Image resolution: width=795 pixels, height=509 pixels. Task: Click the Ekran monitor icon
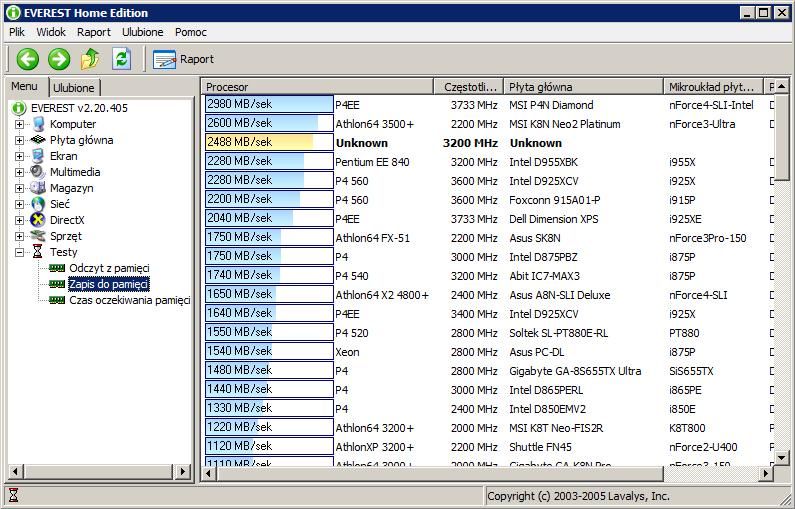38,156
